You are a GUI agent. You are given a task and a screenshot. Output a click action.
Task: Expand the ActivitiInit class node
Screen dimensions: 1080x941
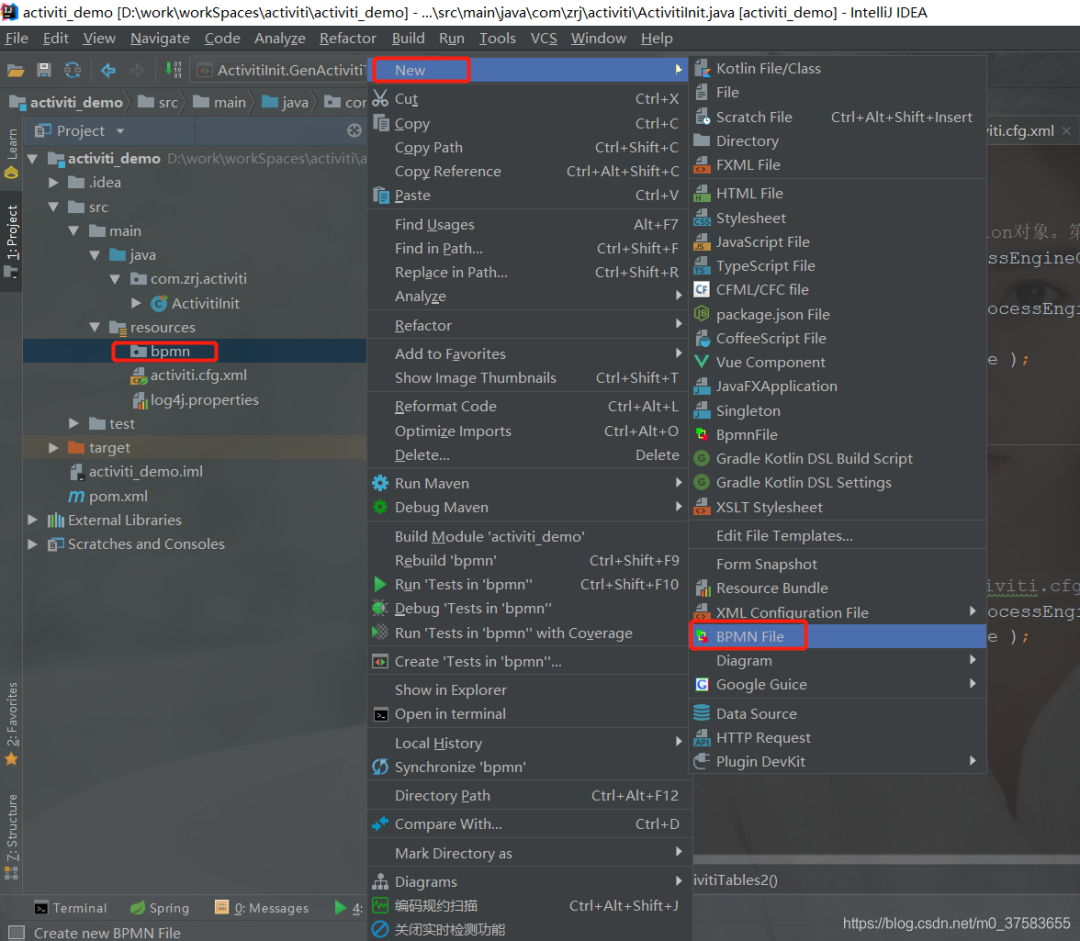pos(136,303)
